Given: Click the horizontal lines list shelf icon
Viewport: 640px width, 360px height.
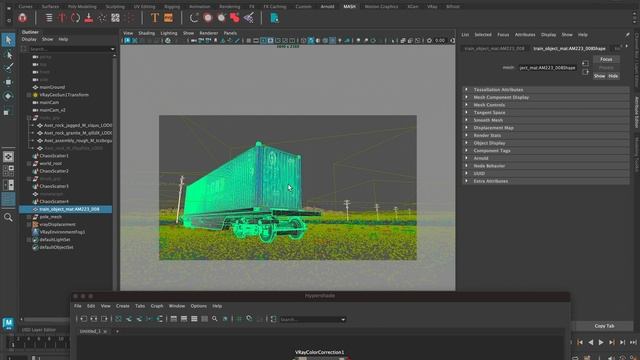Looking at the screenshot, I should click(x=49, y=18).
